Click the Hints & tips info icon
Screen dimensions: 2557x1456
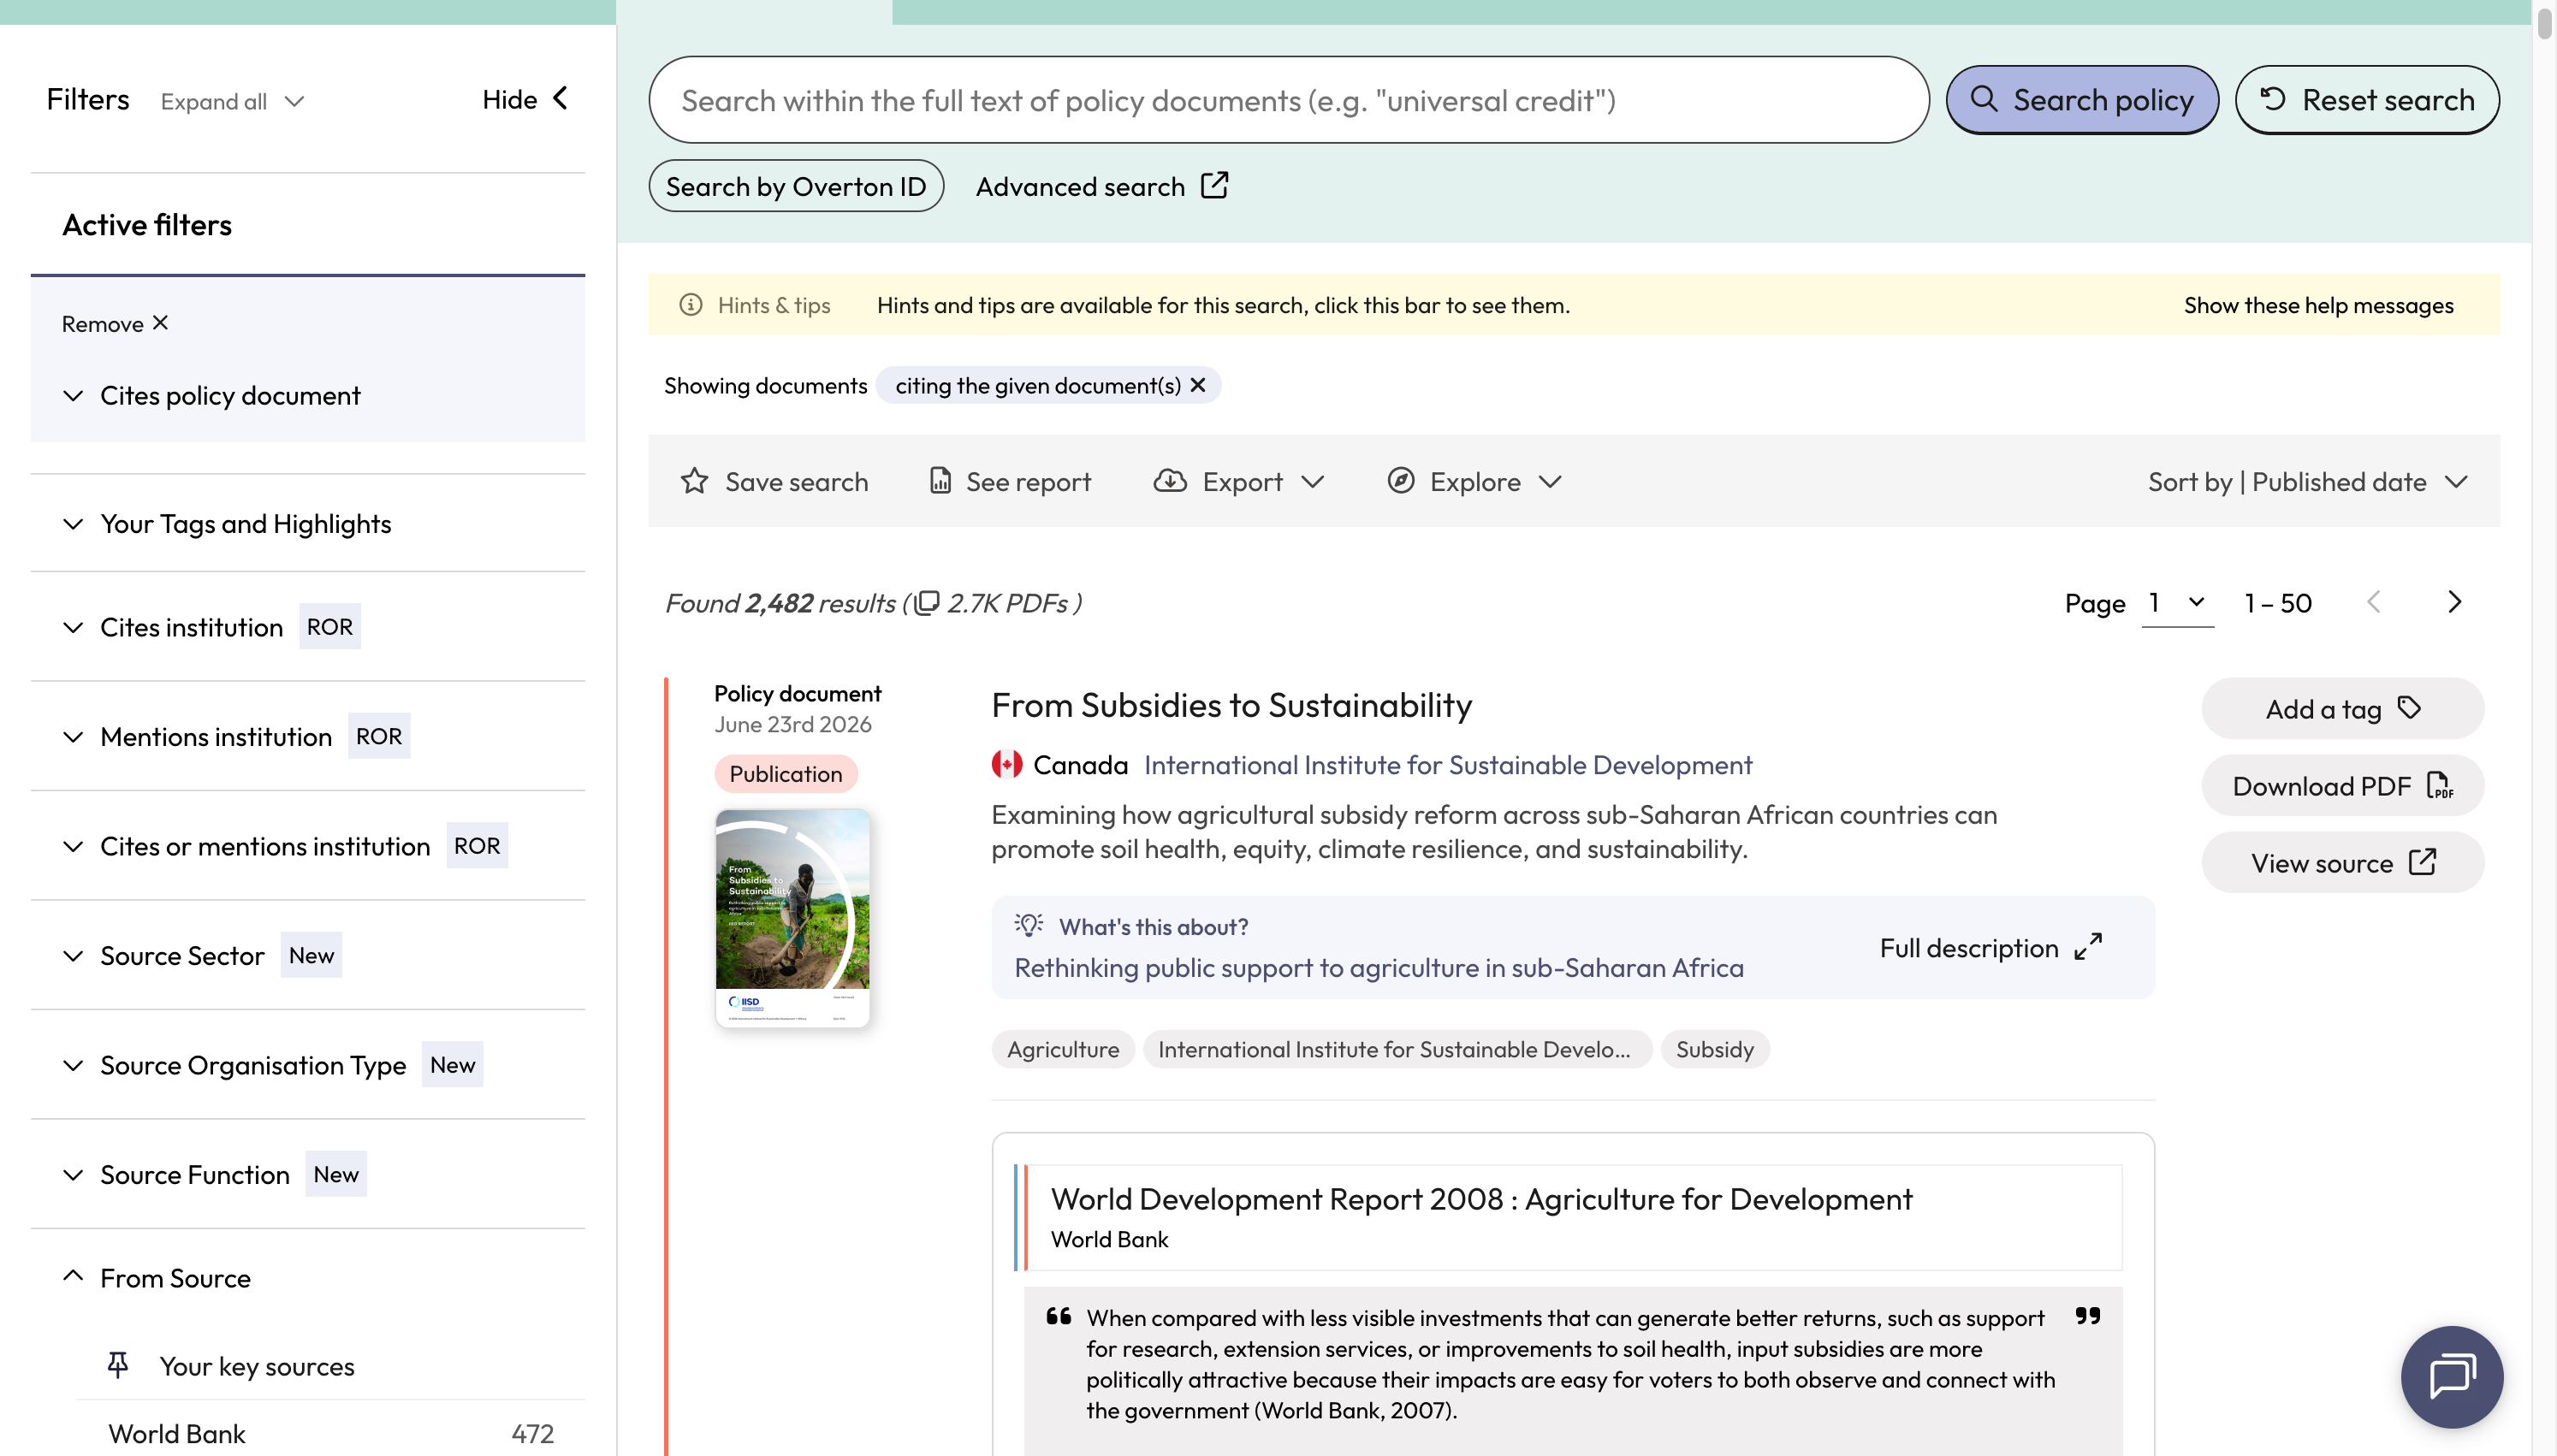691,305
